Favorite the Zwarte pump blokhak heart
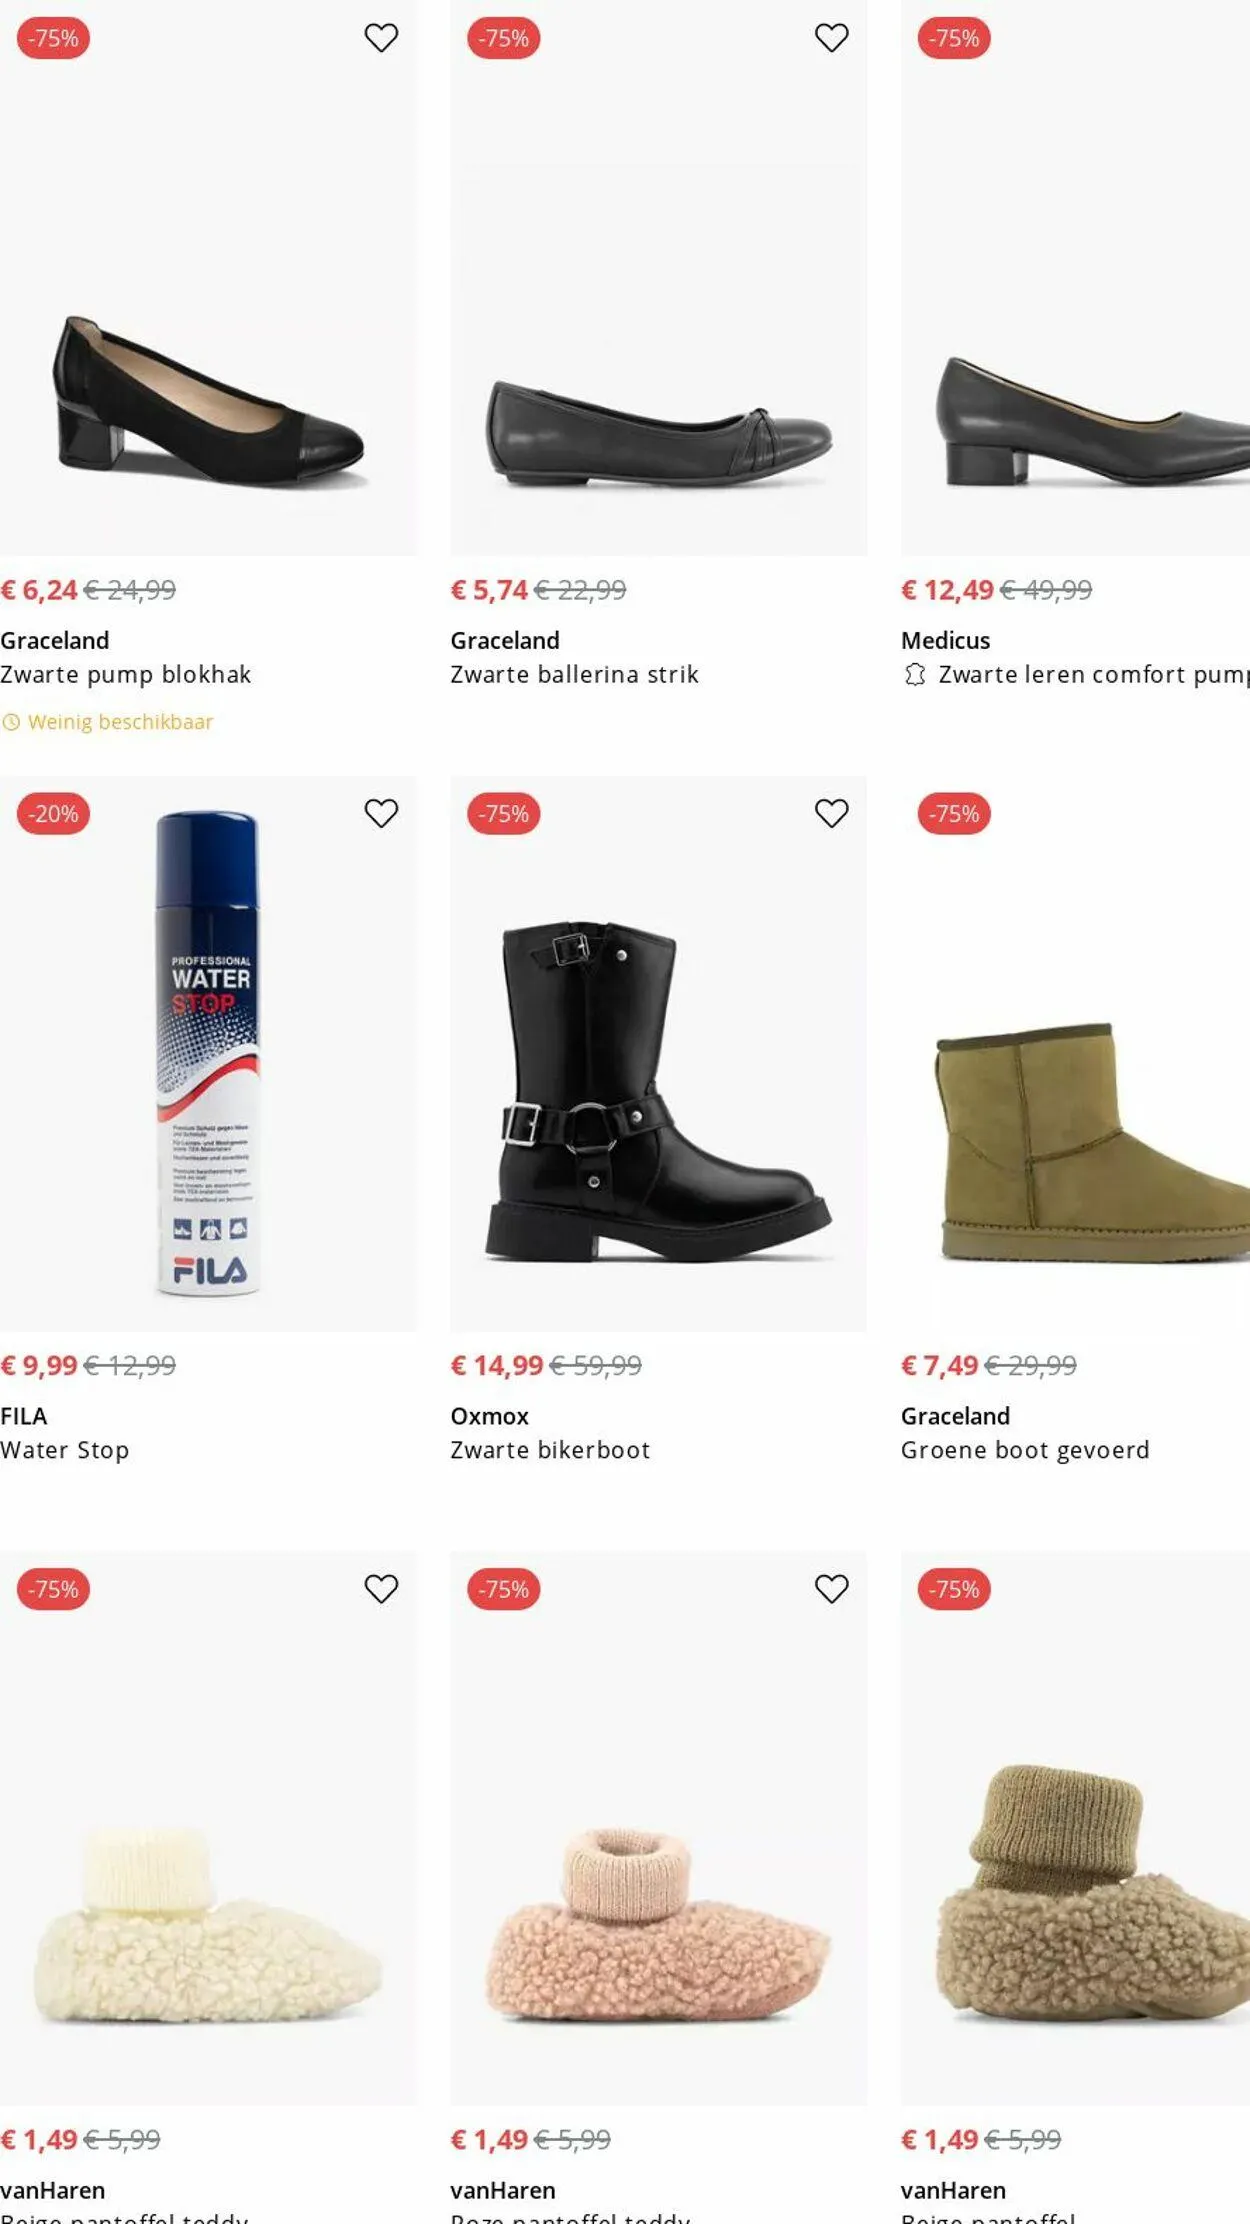Screen dimensions: 1250x2224 pos(381,38)
